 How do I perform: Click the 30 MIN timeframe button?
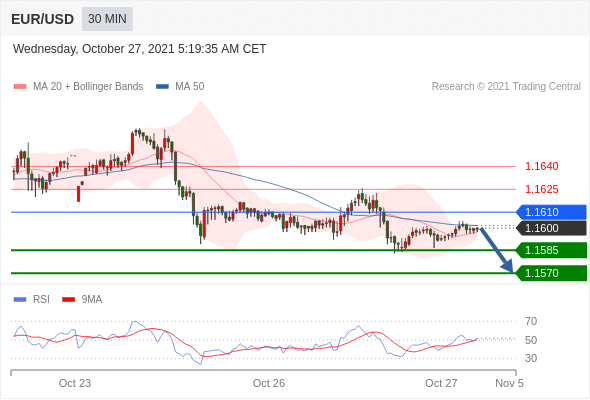107,19
